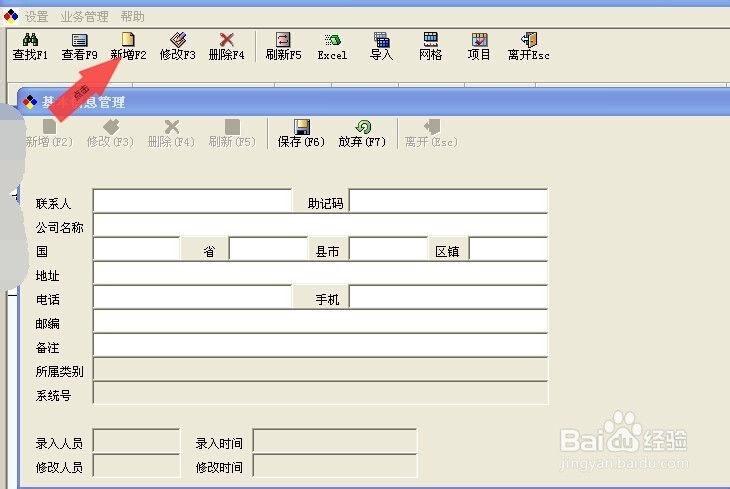
Task: Click the 联系人 input field
Action: pos(193,201)
